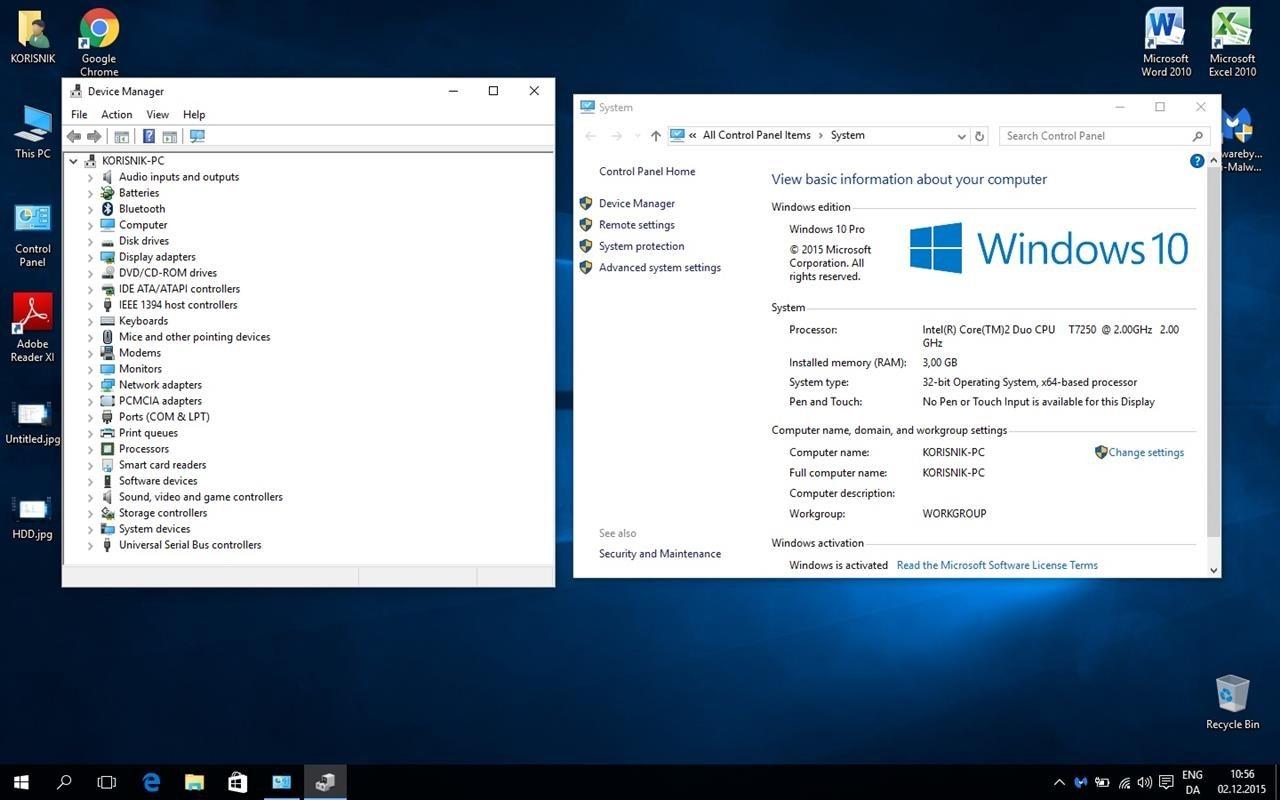Select the Recycle Bin icon
1280x800 pixels.
pyautogui.click(x=1232, y=702)
